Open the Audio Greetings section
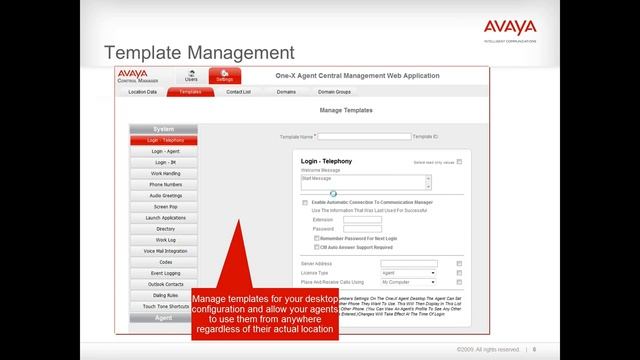The width and height of the screenshot is (640, 360). pos(164,196)
